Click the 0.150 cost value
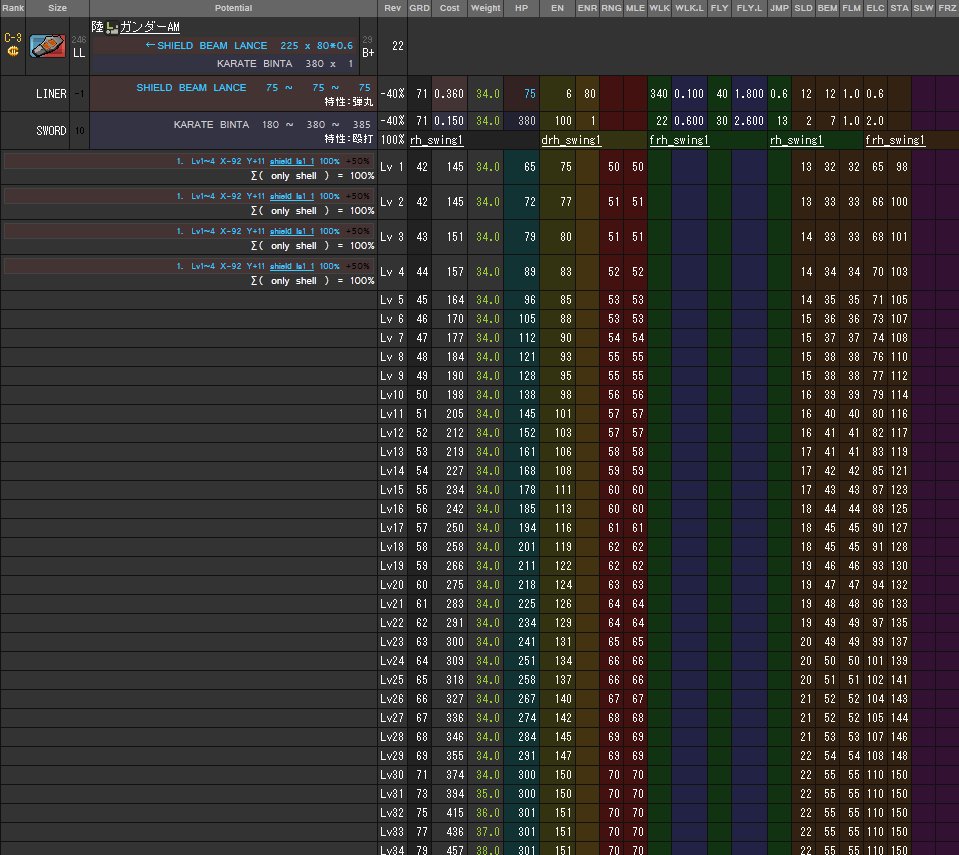The image size is (959, 855). (x=449, y=121)
